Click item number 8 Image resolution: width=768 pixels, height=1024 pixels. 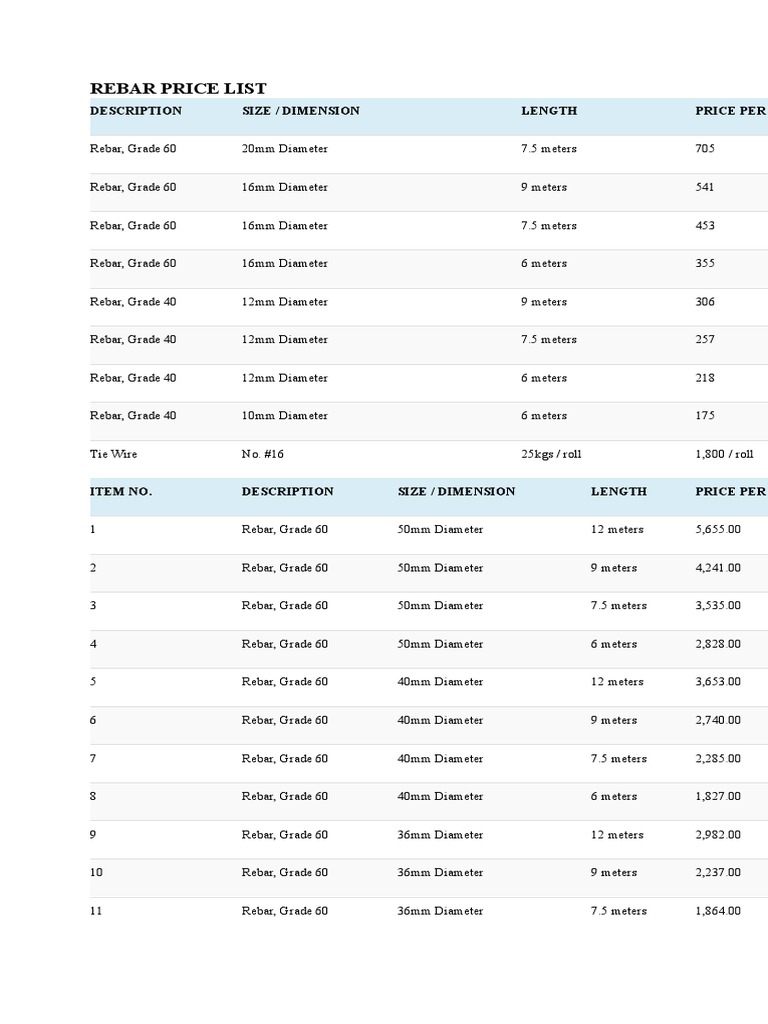pyautogui.click(x=93, y=796)
